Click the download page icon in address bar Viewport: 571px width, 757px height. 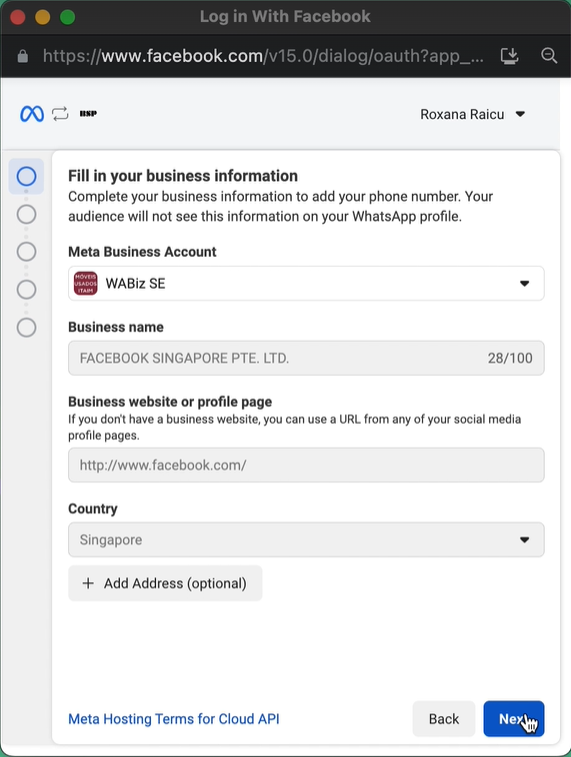509,56
